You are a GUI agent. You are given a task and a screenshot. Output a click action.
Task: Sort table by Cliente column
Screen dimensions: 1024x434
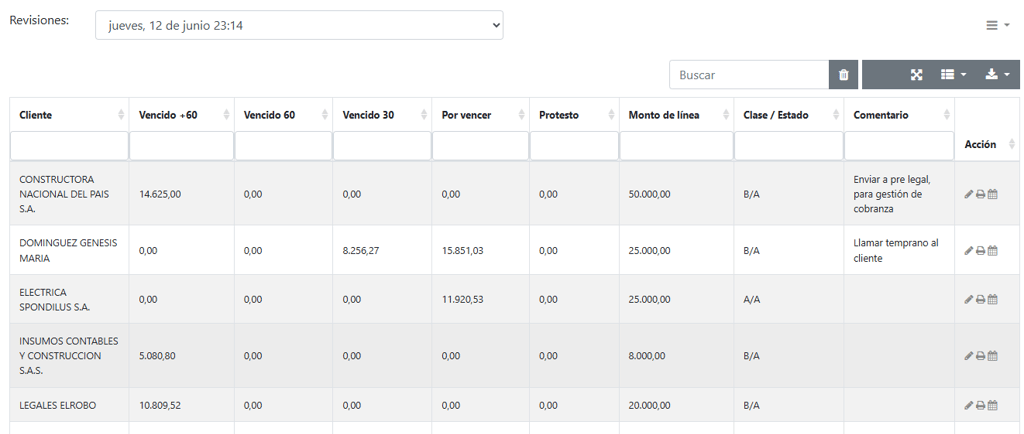69,115
